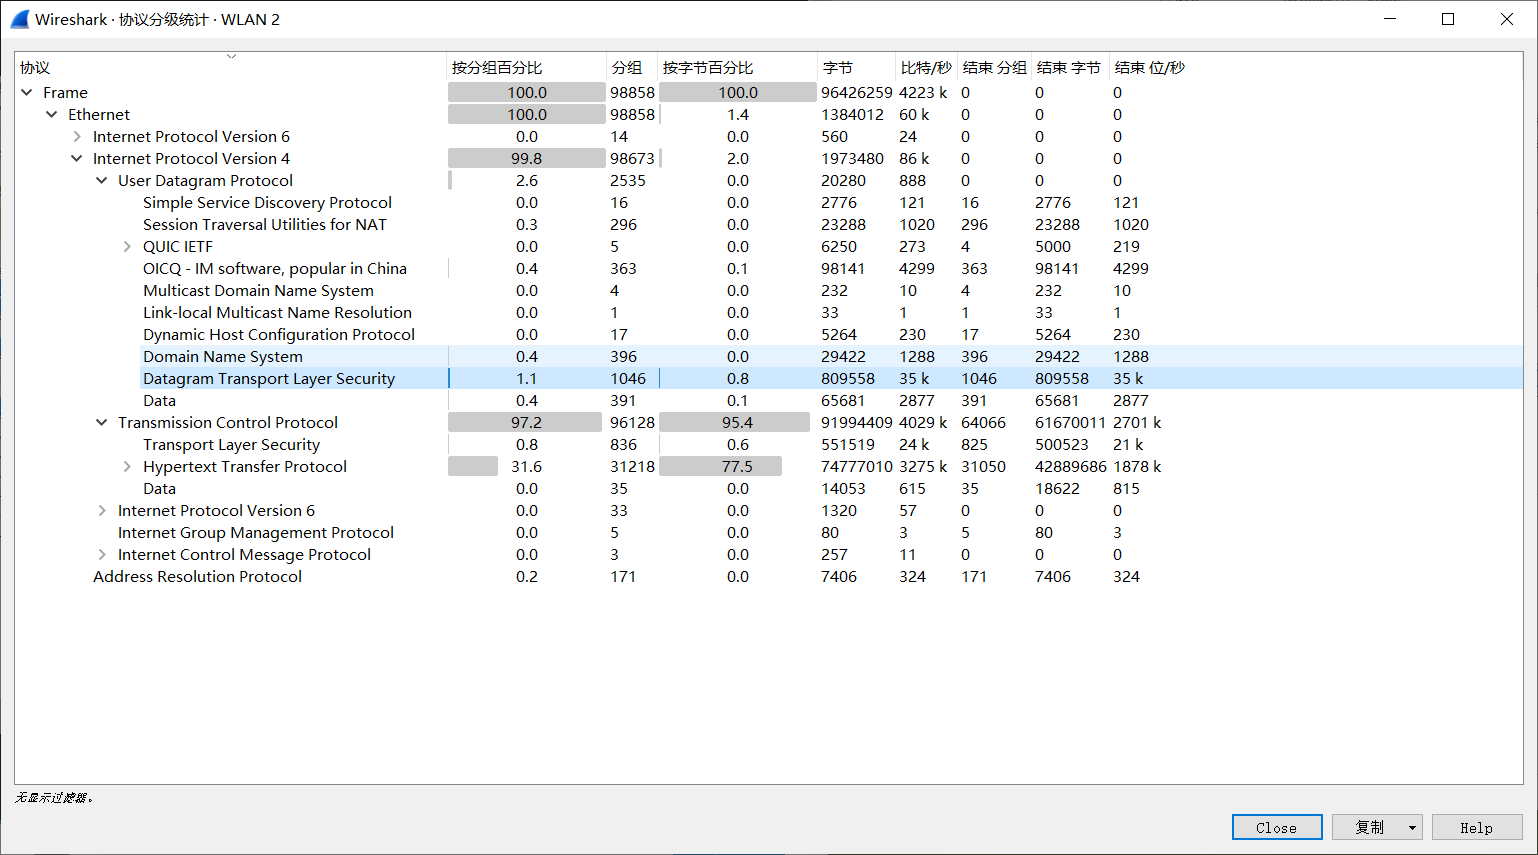Screen dimensions: 1538x855
Task: Collapse the Frame tree node
Action: (x=27, y=93)
